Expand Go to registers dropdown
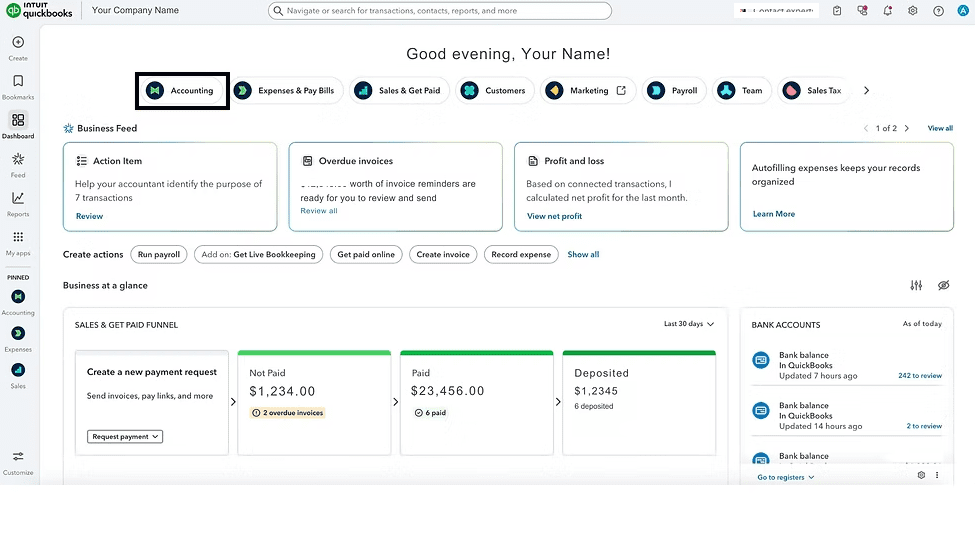This screenshot has height=545, width=975. click(785, 477)
